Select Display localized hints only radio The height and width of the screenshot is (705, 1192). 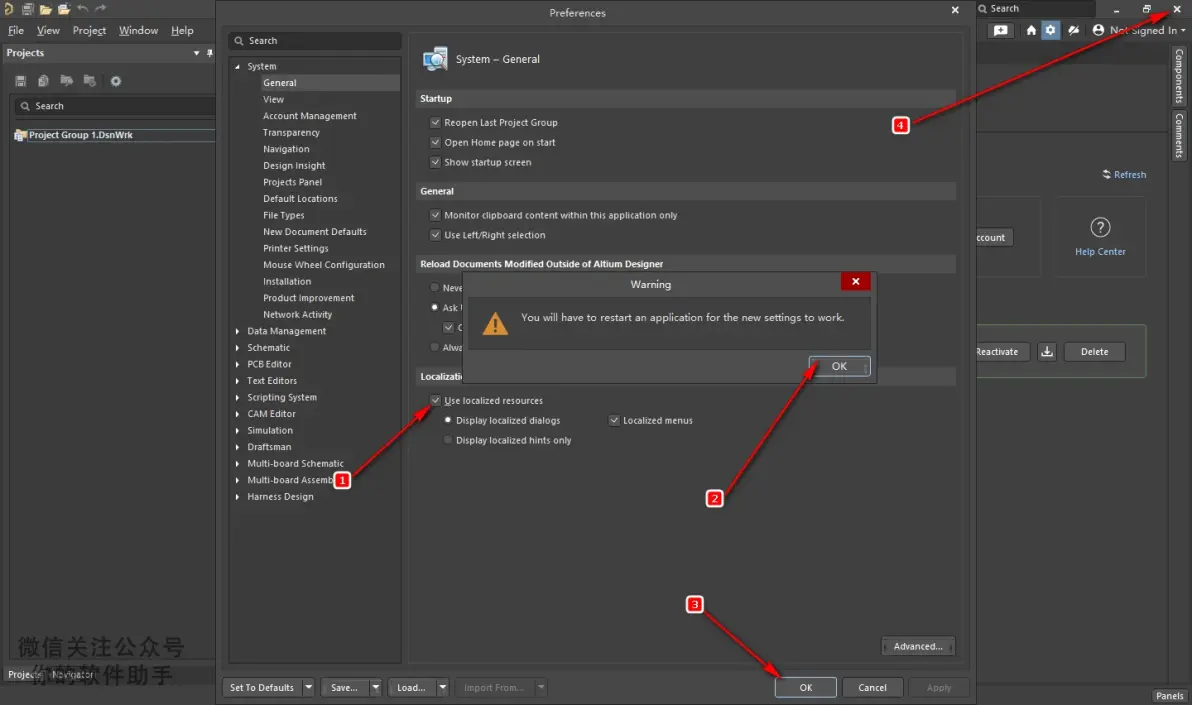tap(448, 440)
